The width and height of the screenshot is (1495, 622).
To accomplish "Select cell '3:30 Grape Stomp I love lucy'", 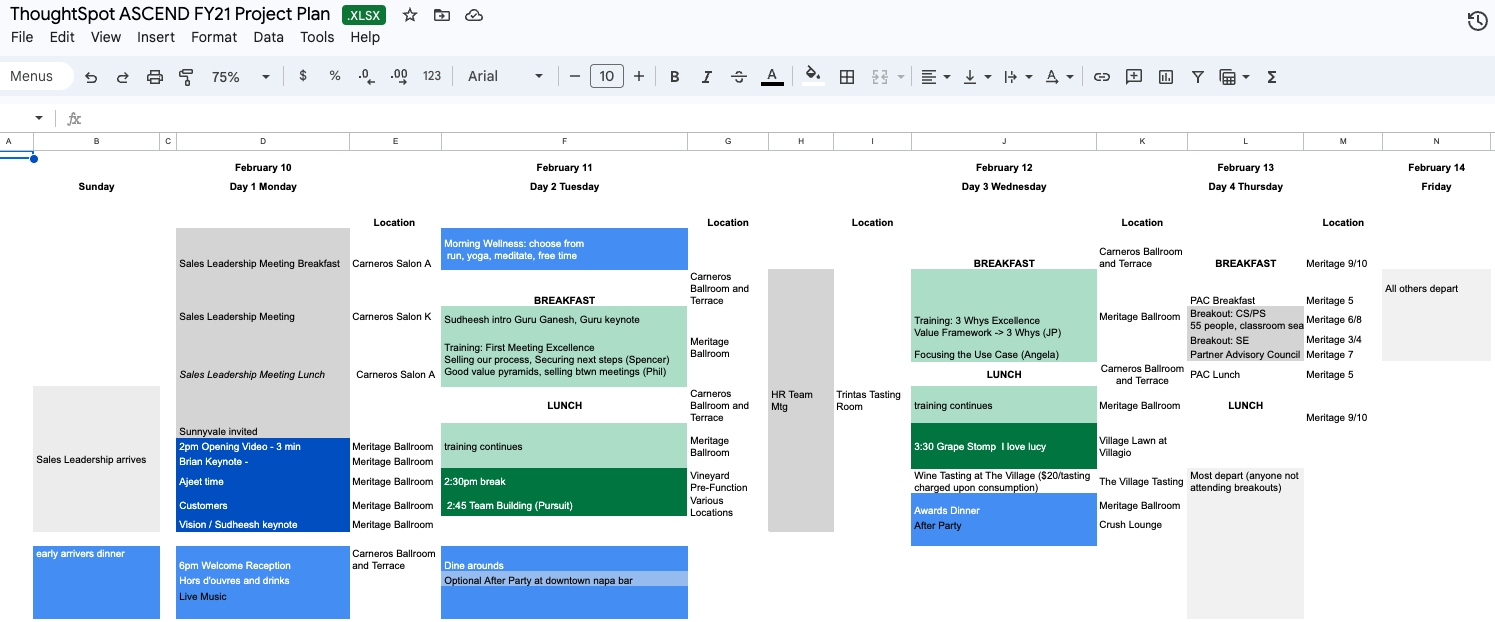I will pos(1004,446).
